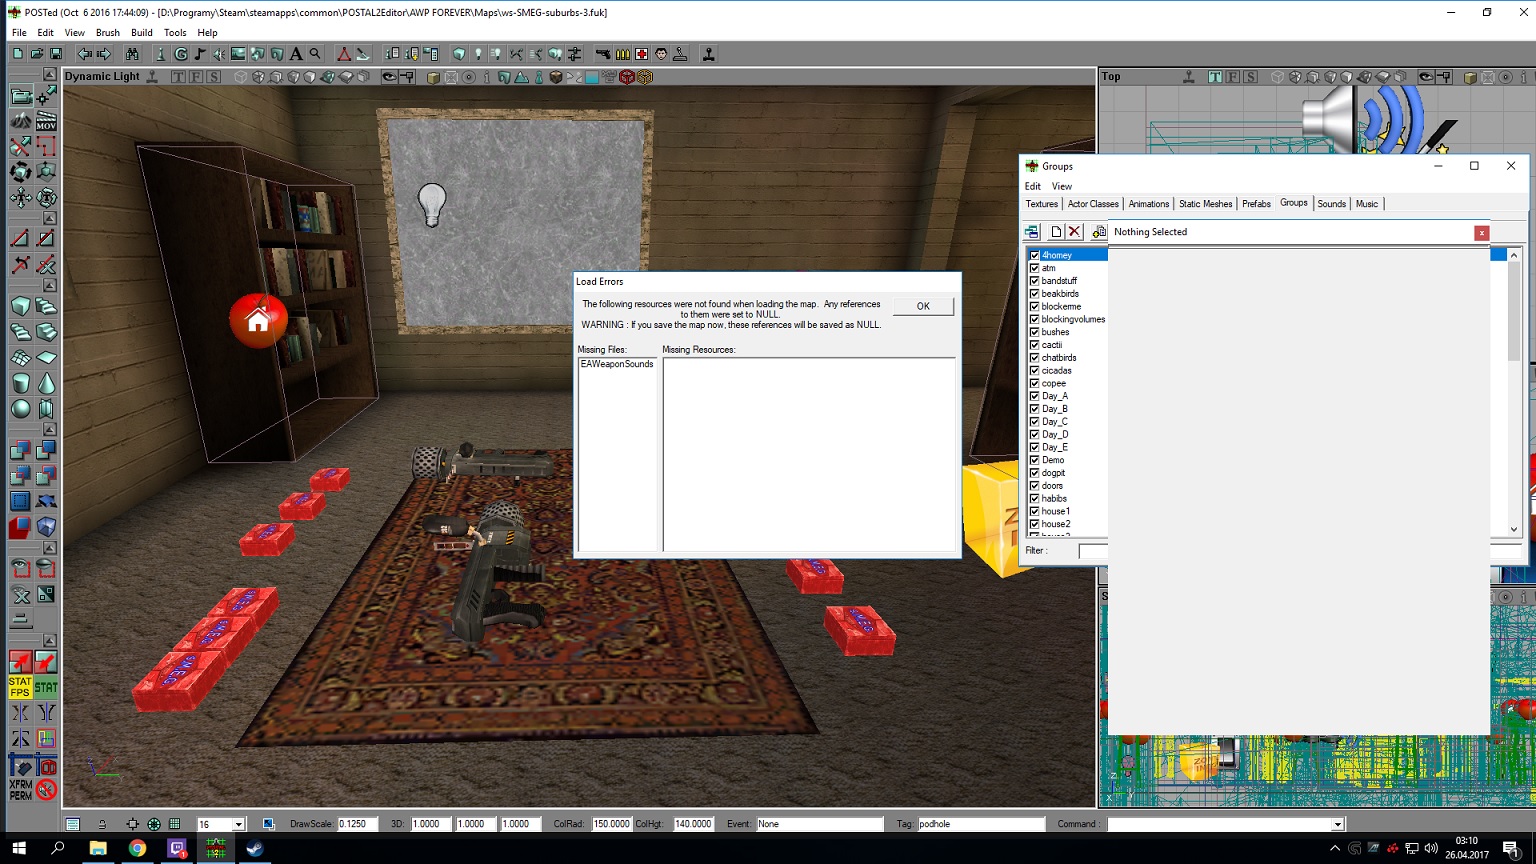This screenshot has width=1536, height=864.
Task: Open the Brush menu
Action: click(x=107, y=33)
